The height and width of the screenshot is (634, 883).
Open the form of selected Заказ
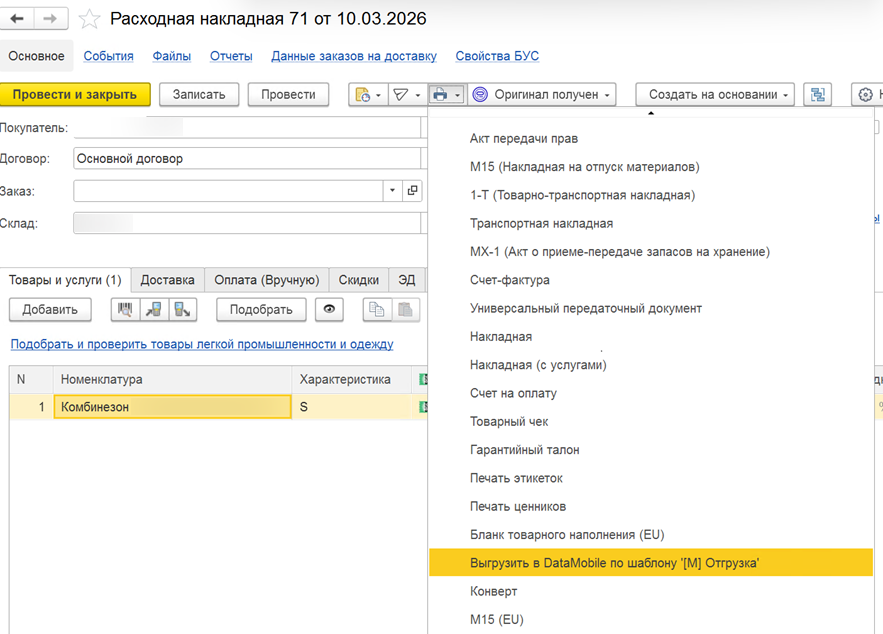pos(412,190)
